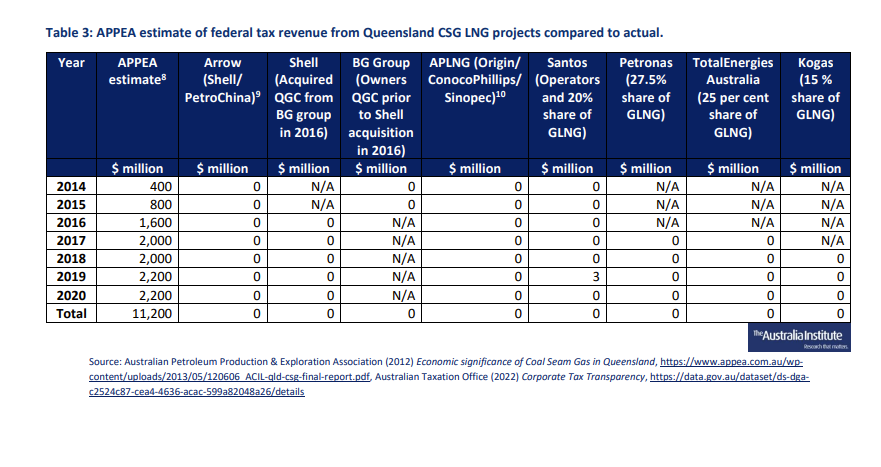The height and width of the screenshot is (467, 881).
Task: Select the '2019' year row label
Action: (71, 276)
